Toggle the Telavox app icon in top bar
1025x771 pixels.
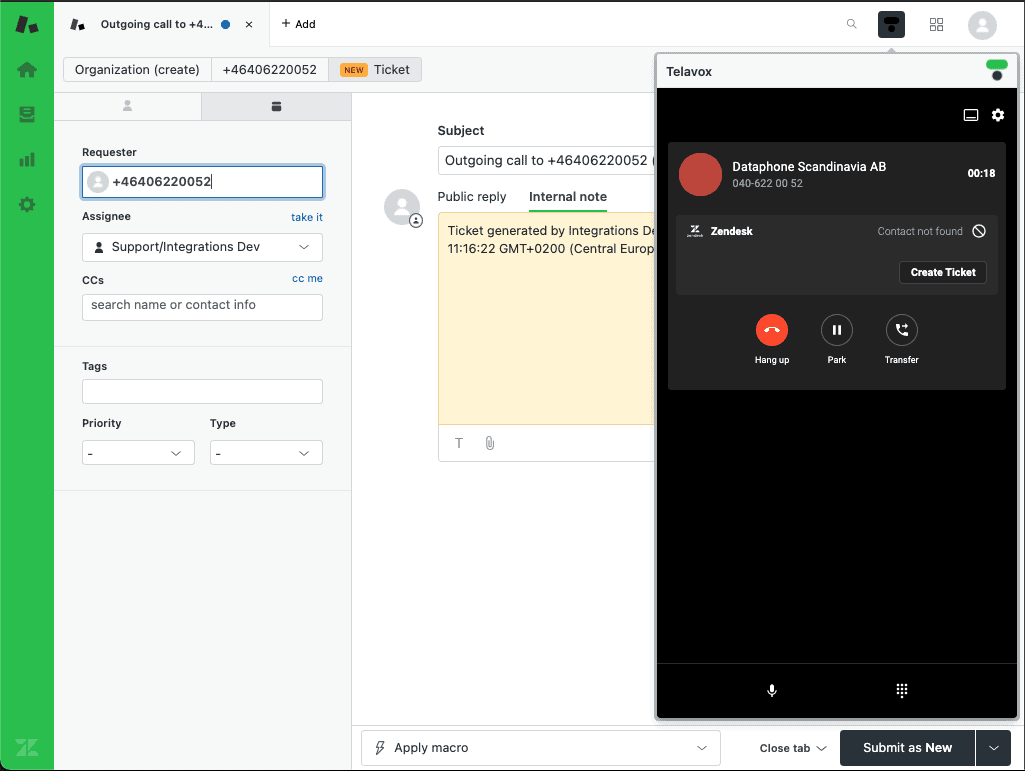click(891, 25)
